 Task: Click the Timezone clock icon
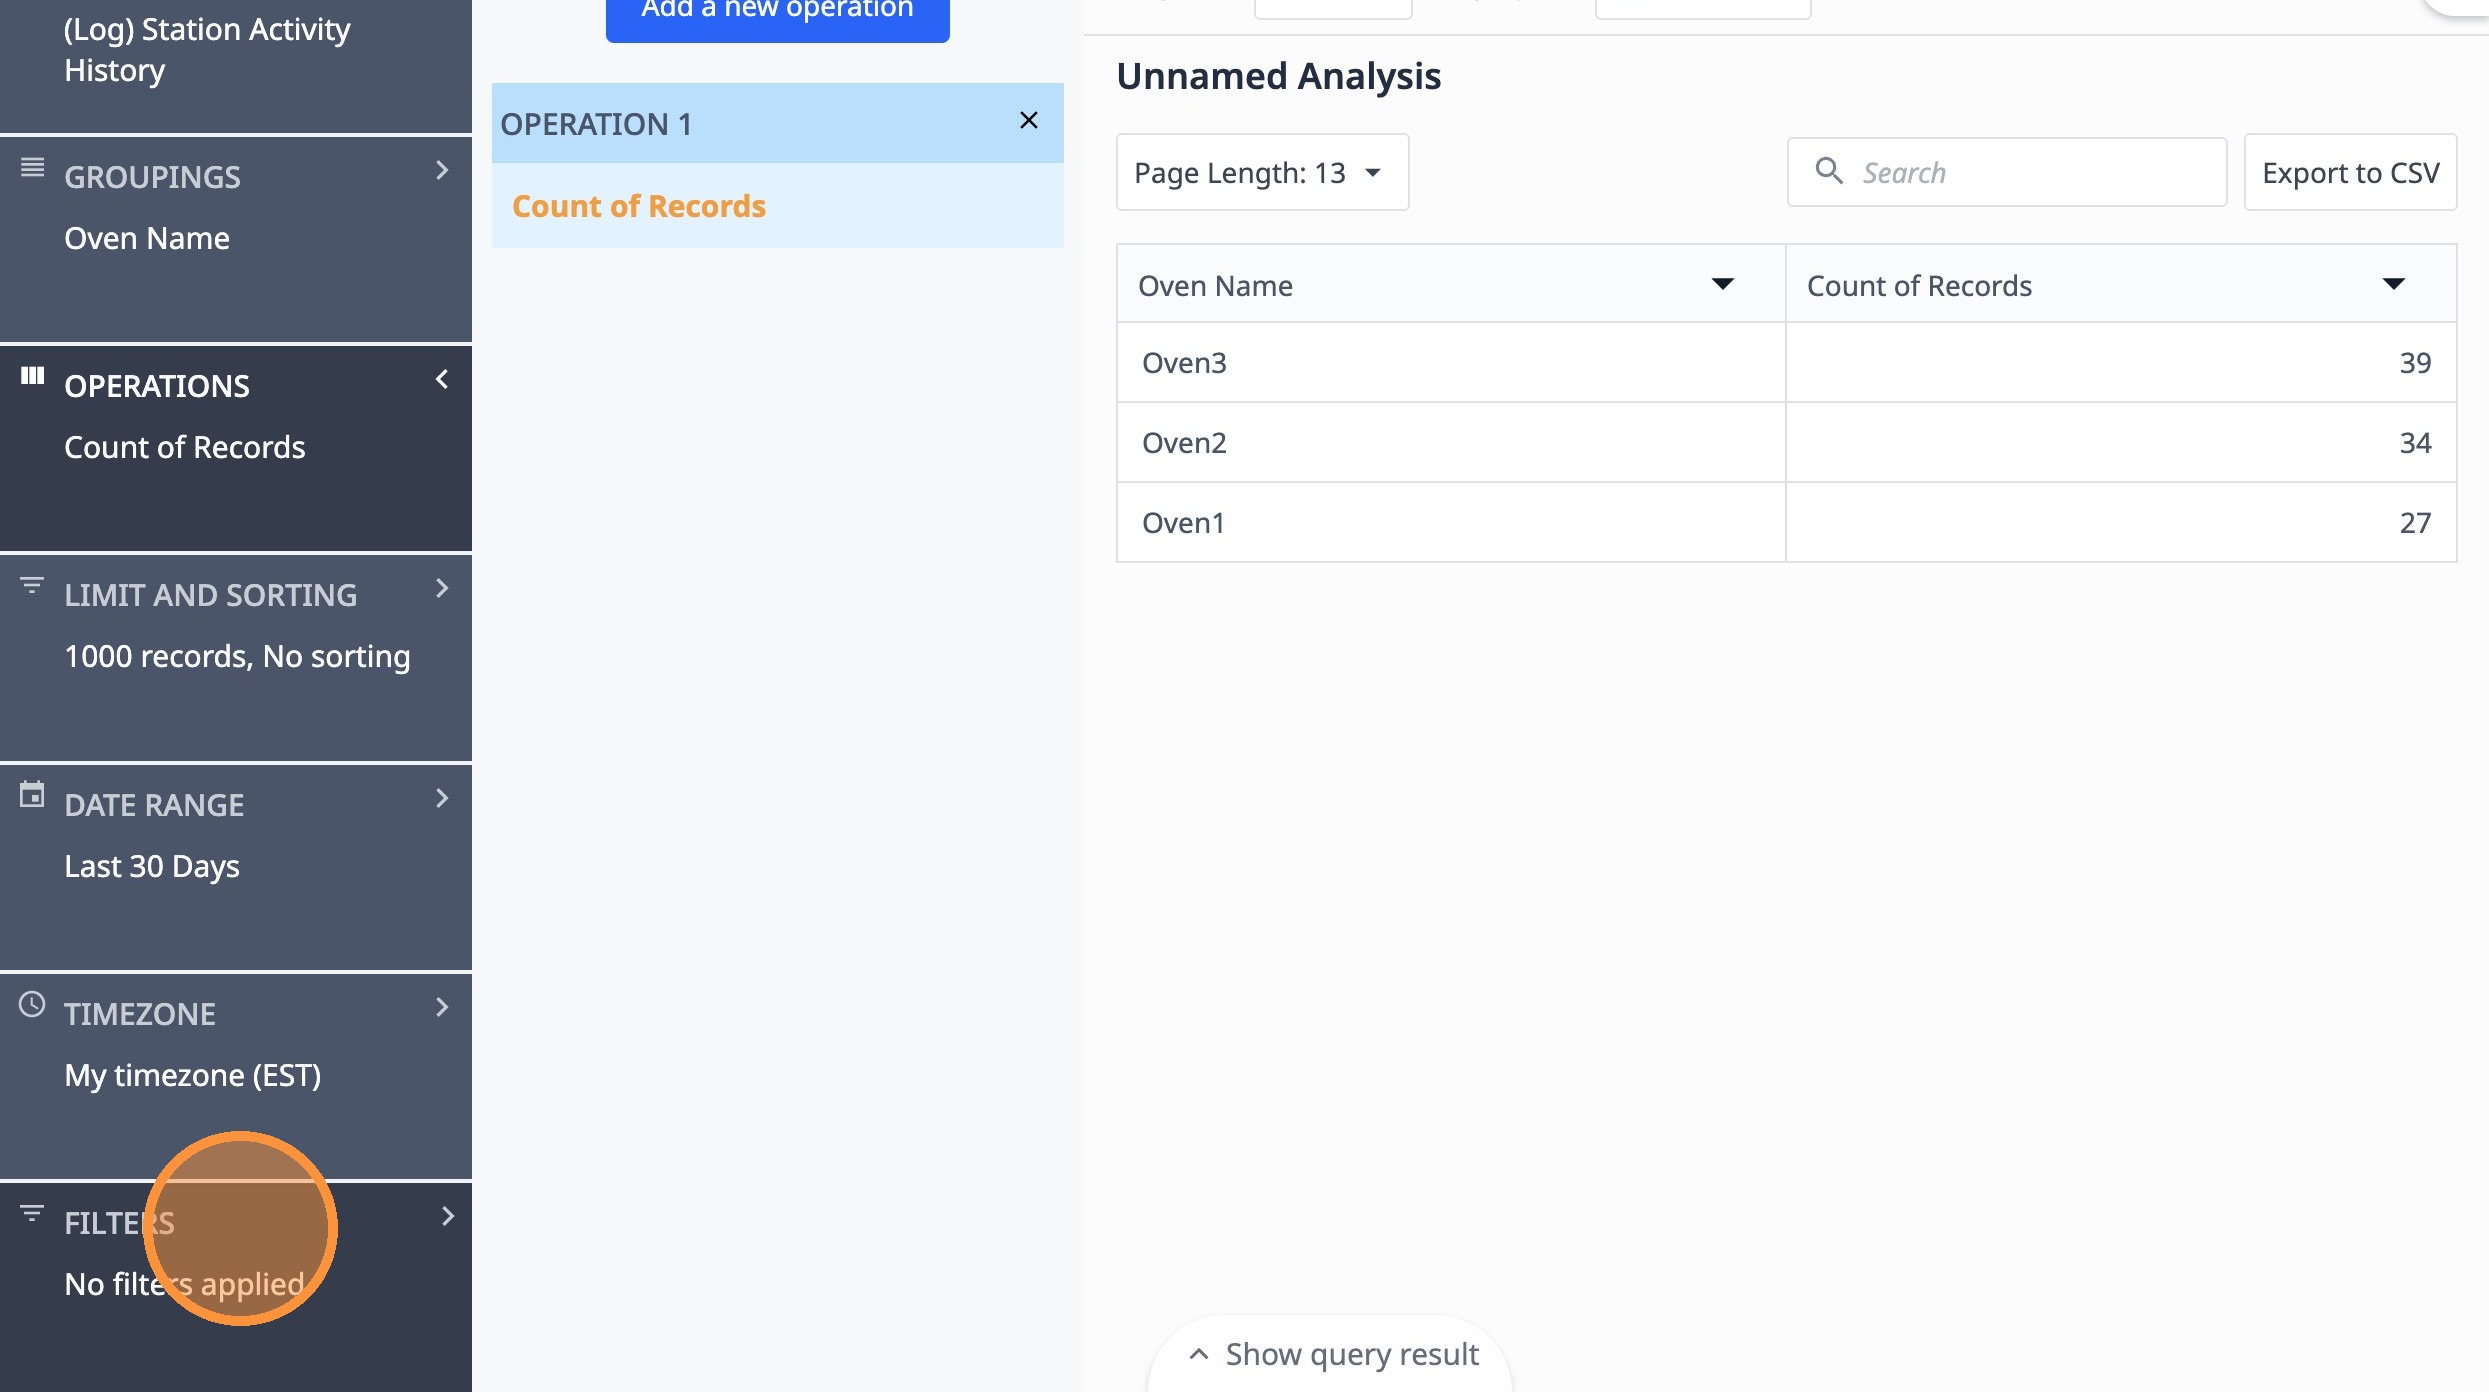click(x=32, y=1004)
